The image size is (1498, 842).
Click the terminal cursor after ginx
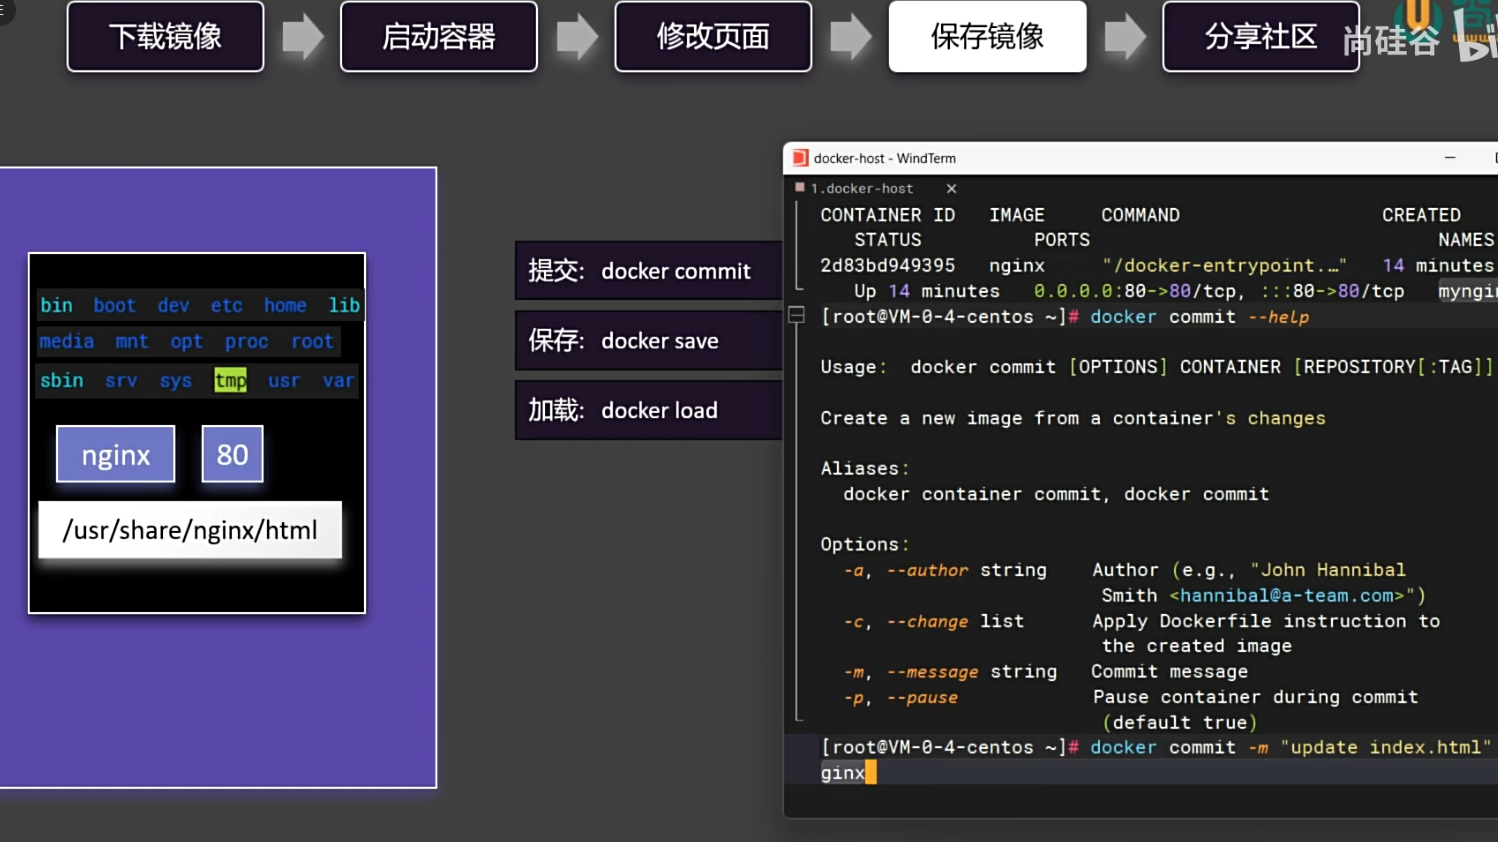pos(871,772)
